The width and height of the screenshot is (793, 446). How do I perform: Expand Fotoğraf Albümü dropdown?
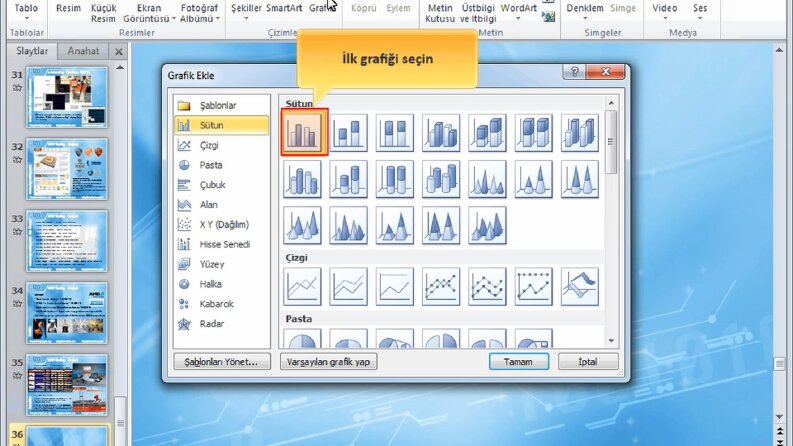pyautogui.click(x=199, y=13)
